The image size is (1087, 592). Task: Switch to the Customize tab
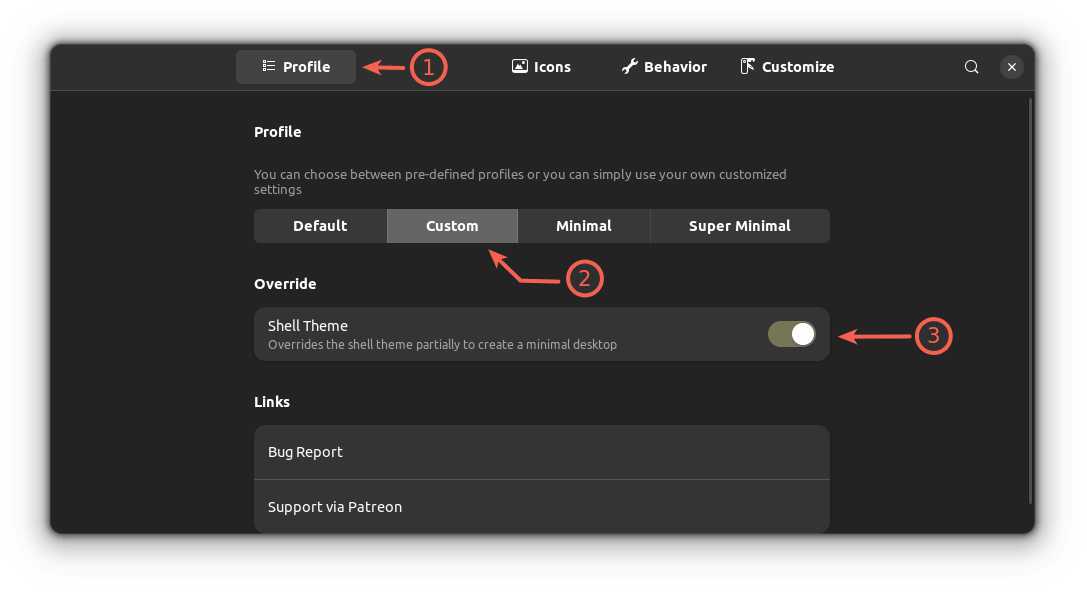coord(787,67)
